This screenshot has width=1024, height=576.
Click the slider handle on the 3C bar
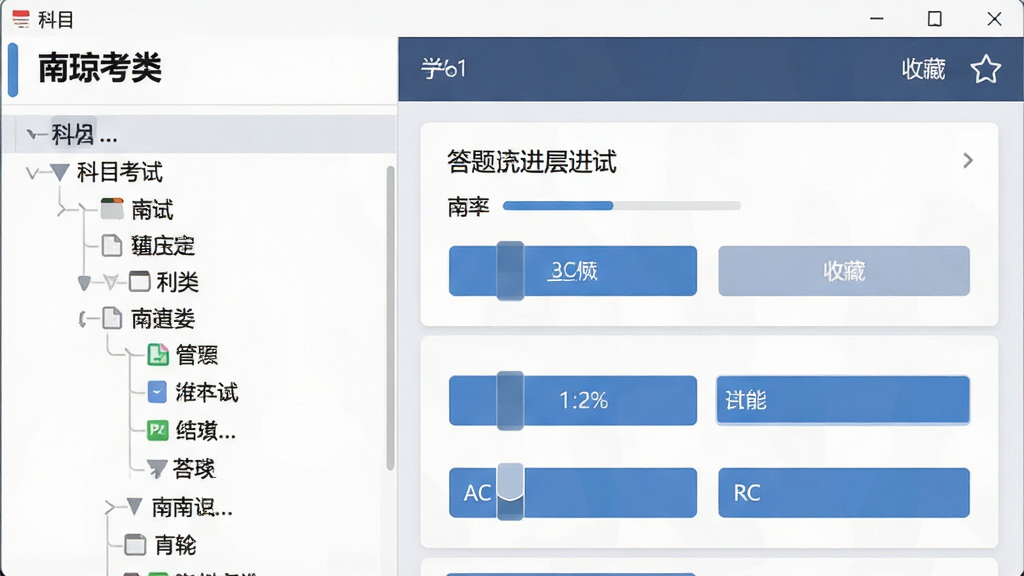click(x=510, y=271)
